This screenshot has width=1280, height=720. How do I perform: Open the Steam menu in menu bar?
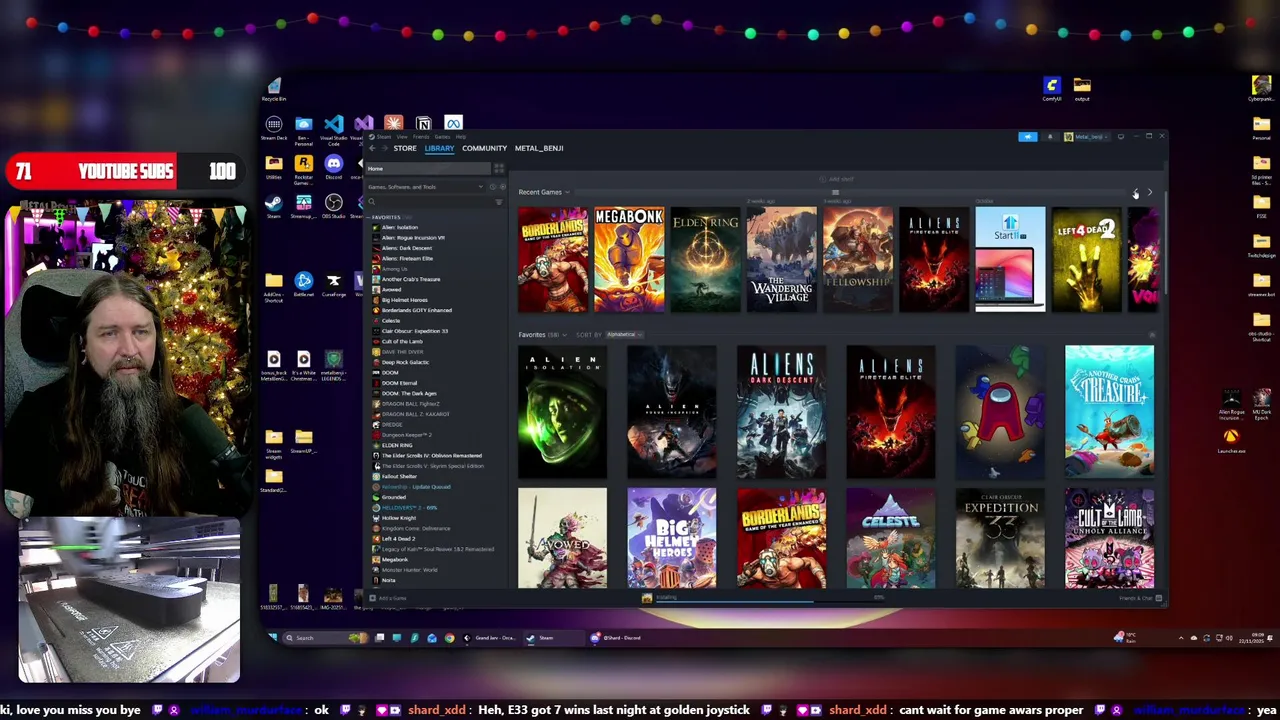(x=384, y=136)
